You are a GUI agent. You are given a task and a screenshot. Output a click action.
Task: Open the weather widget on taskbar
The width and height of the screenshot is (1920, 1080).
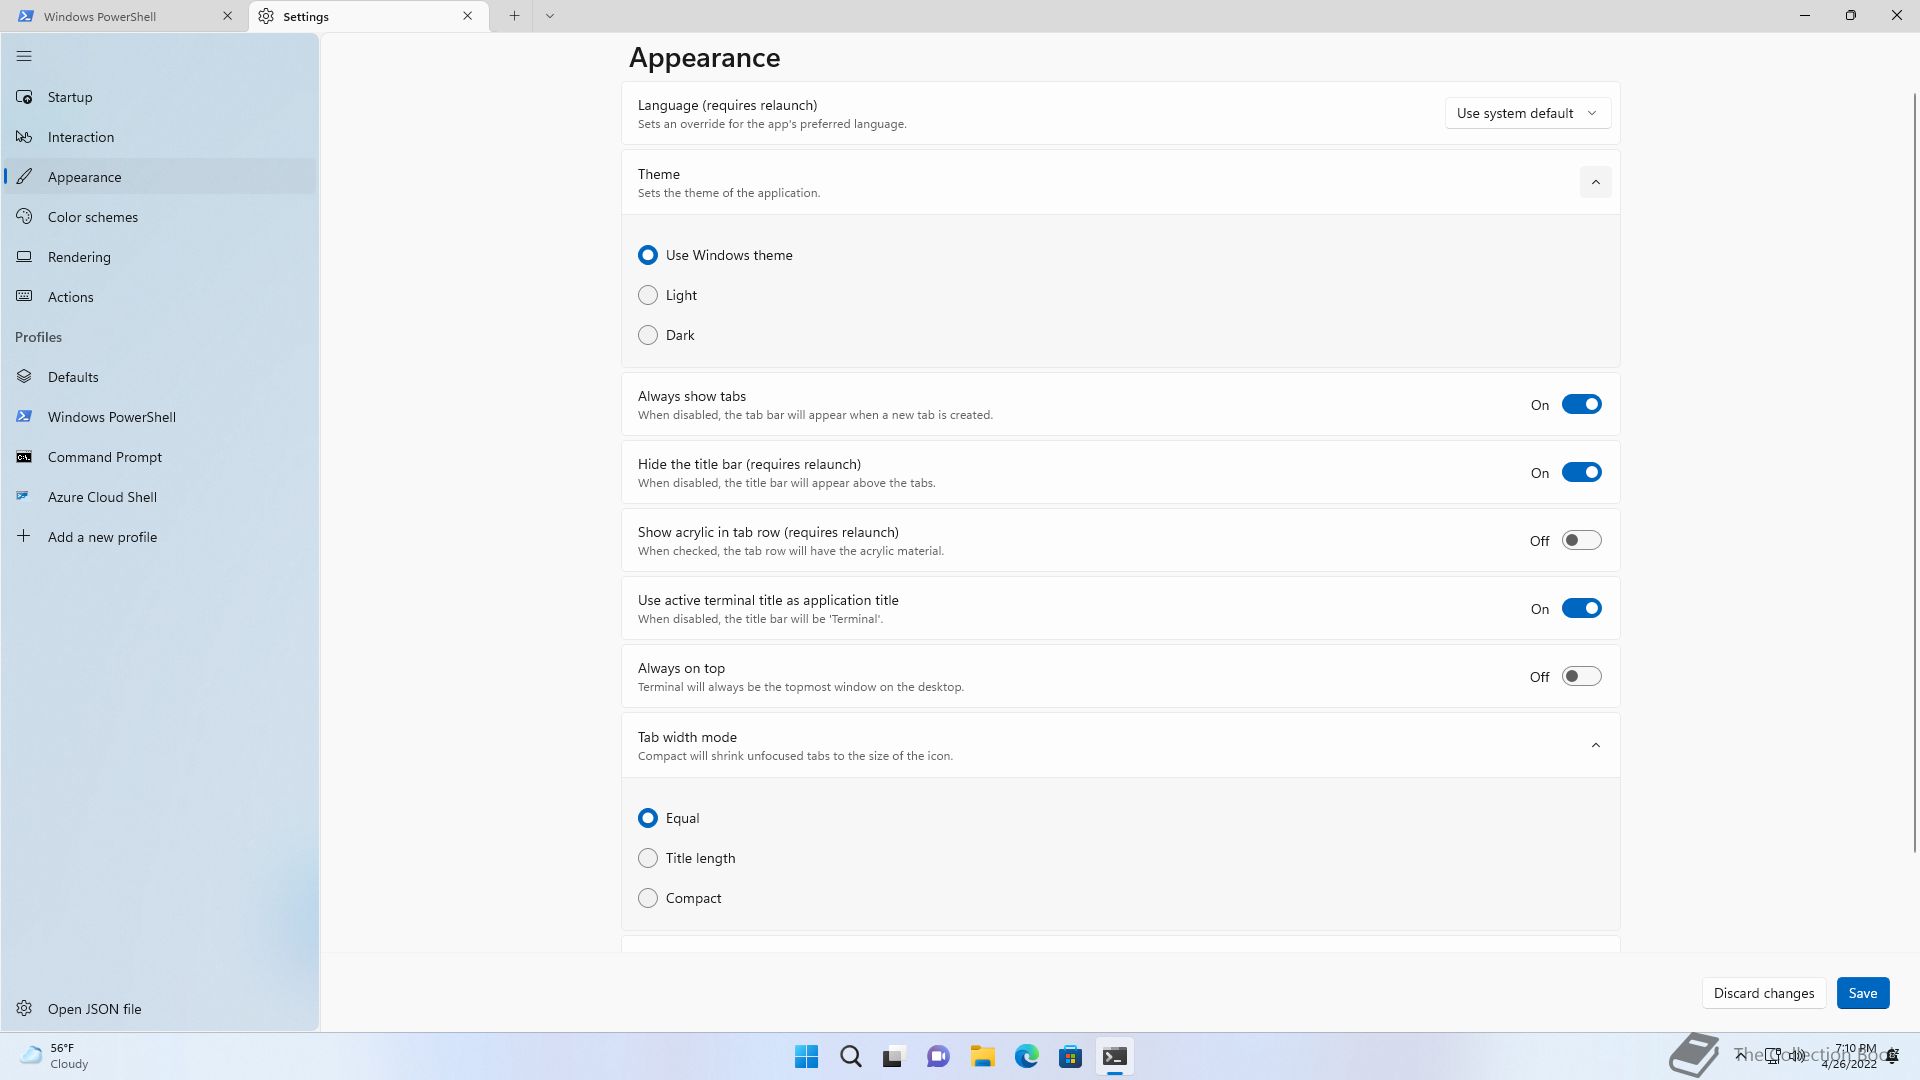(x=56, y=1056)
